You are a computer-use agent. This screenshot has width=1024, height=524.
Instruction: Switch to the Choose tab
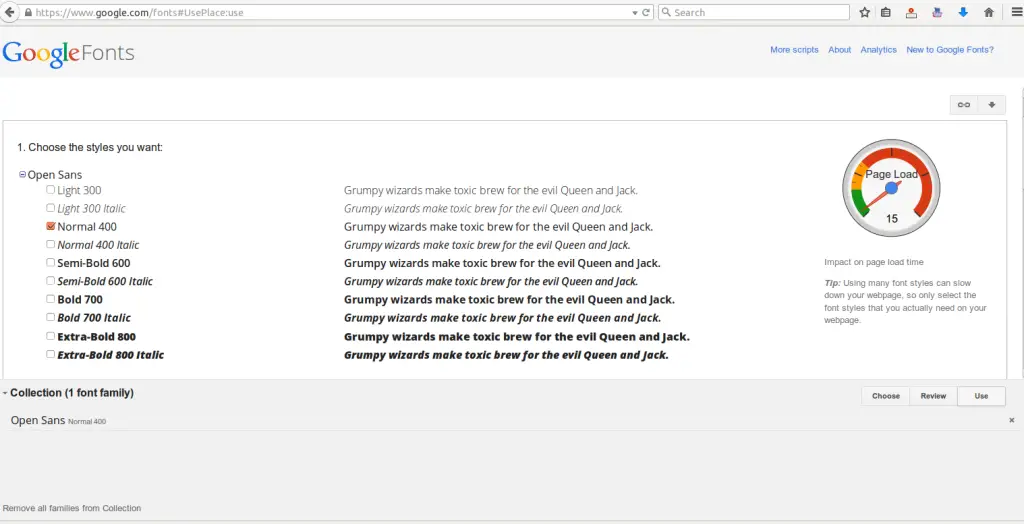886,396
